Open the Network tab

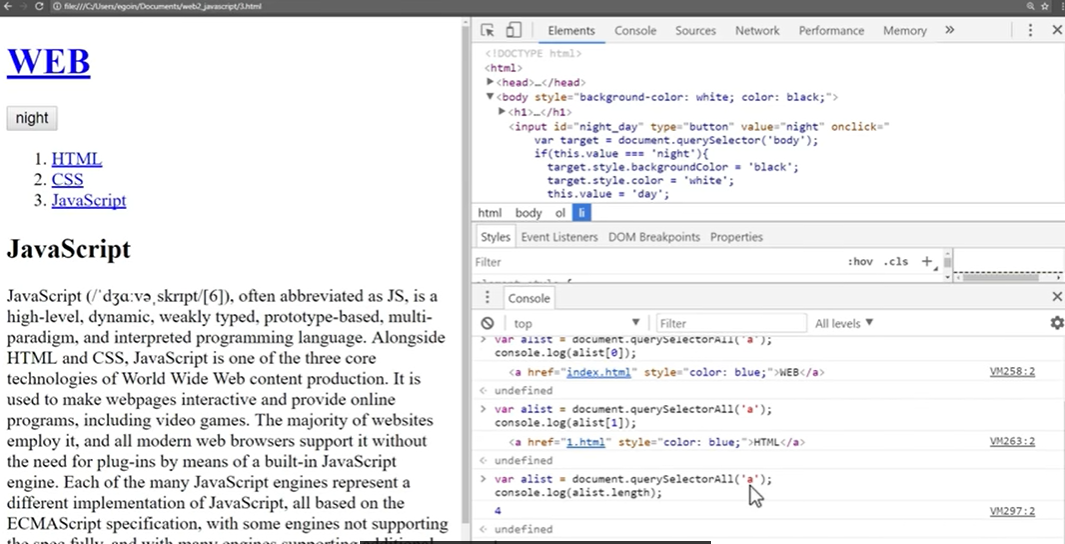click(757, 31)
